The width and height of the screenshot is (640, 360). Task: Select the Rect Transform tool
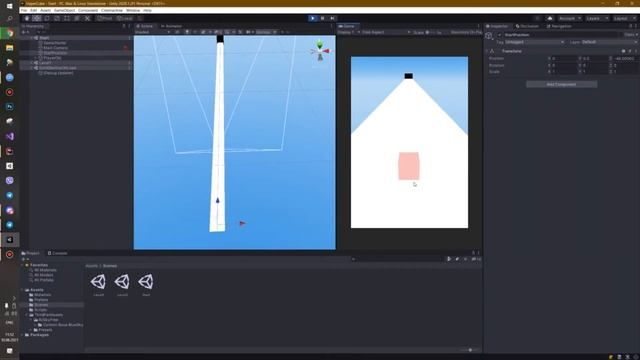click(67, 18)
